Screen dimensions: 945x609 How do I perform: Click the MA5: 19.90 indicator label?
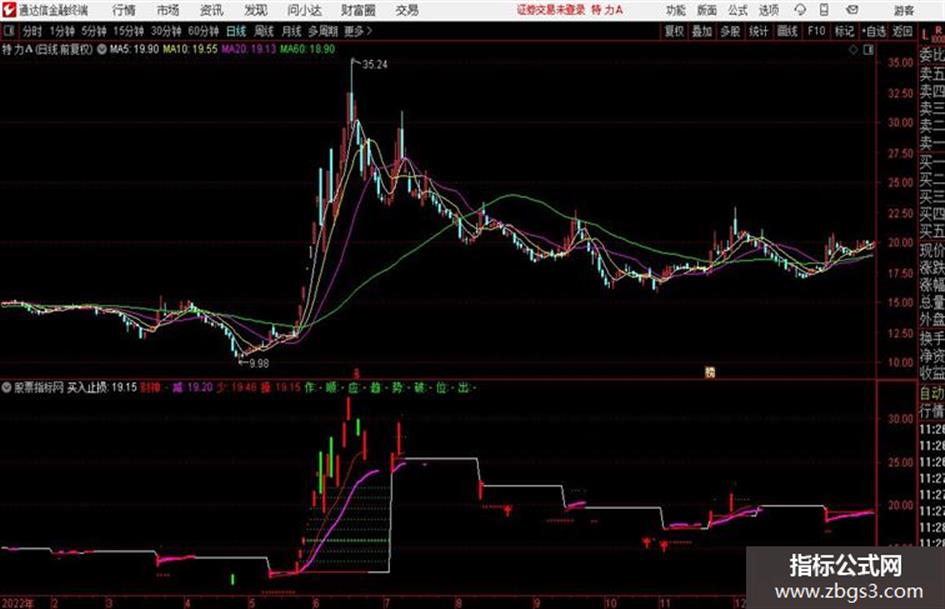pyautogui.click(x=134, y=49)
